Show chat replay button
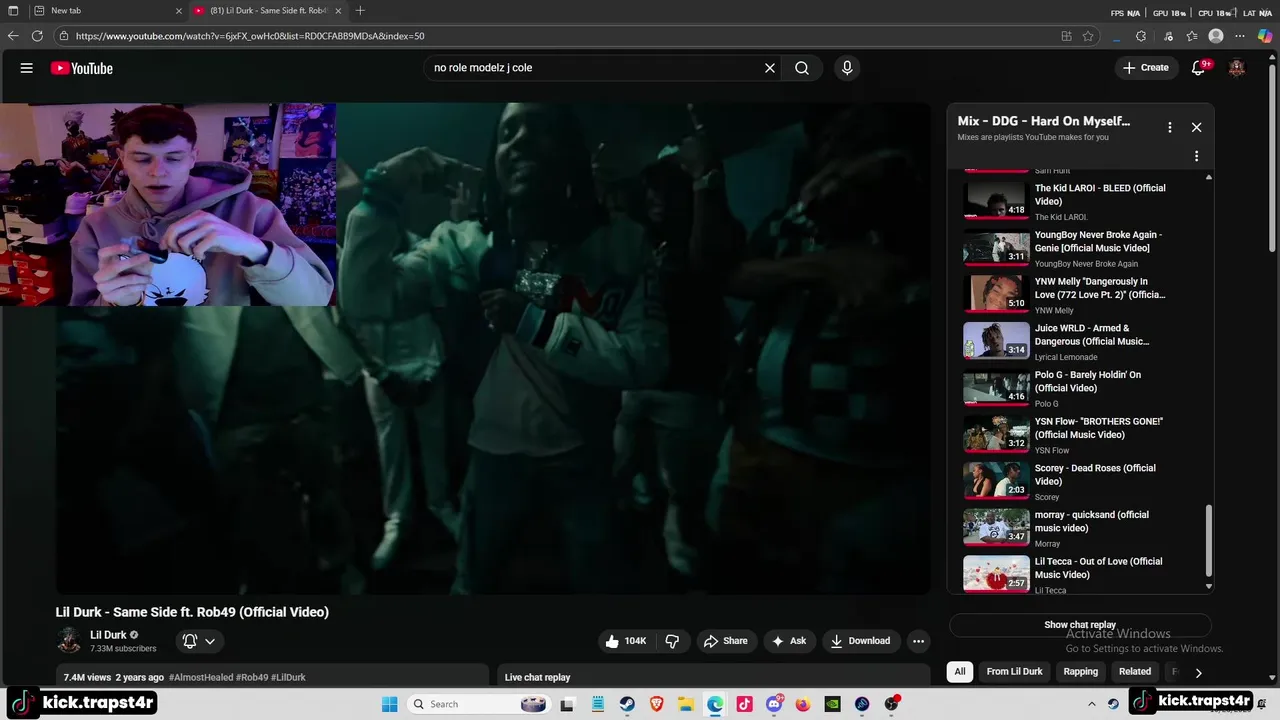The image size is (1280, 720). click(1080, 625)
